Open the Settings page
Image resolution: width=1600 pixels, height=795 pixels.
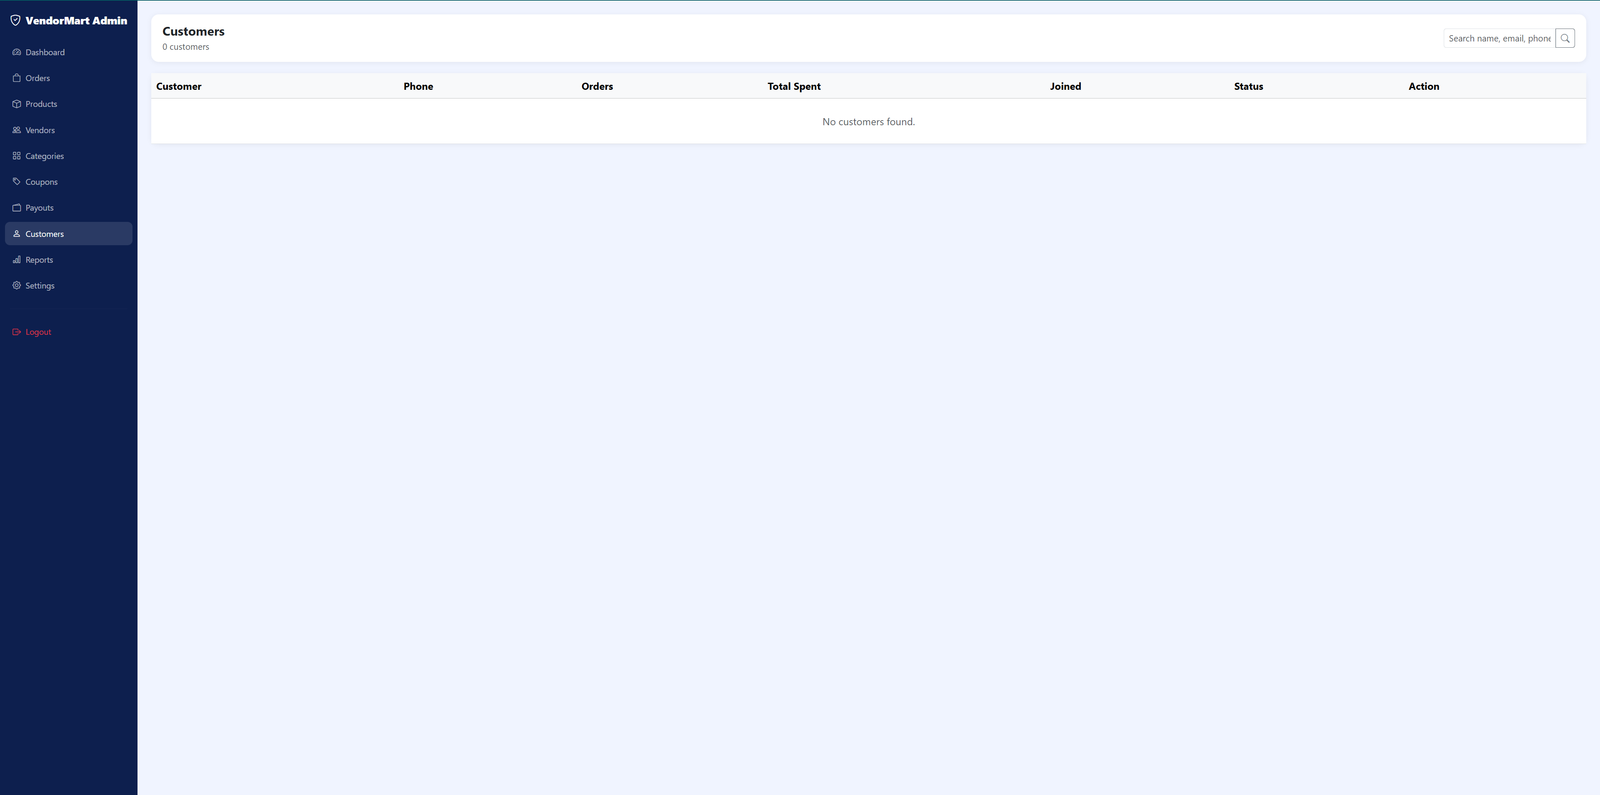69,286
